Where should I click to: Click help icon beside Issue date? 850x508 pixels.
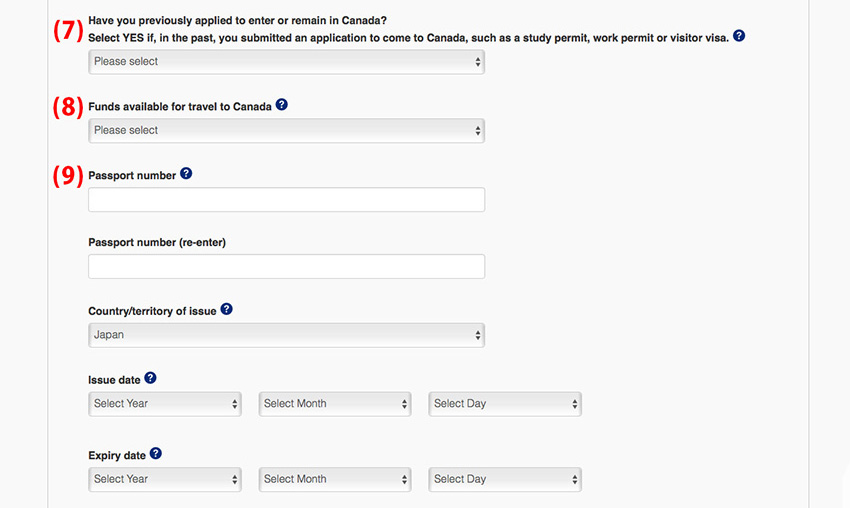[151, 378]
